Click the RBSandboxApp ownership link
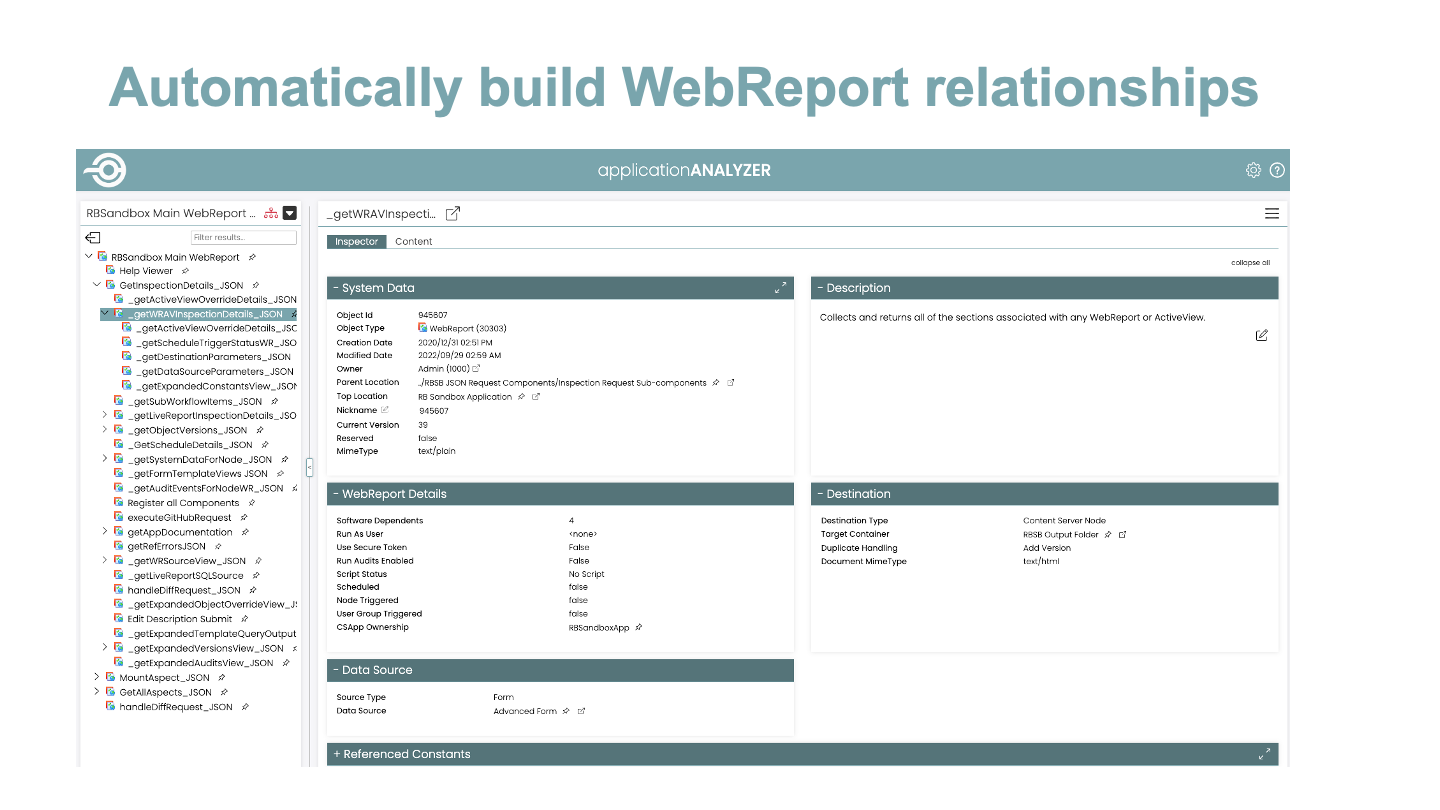The height and width of the screenshot is (810, 1440). click(599, 628)
